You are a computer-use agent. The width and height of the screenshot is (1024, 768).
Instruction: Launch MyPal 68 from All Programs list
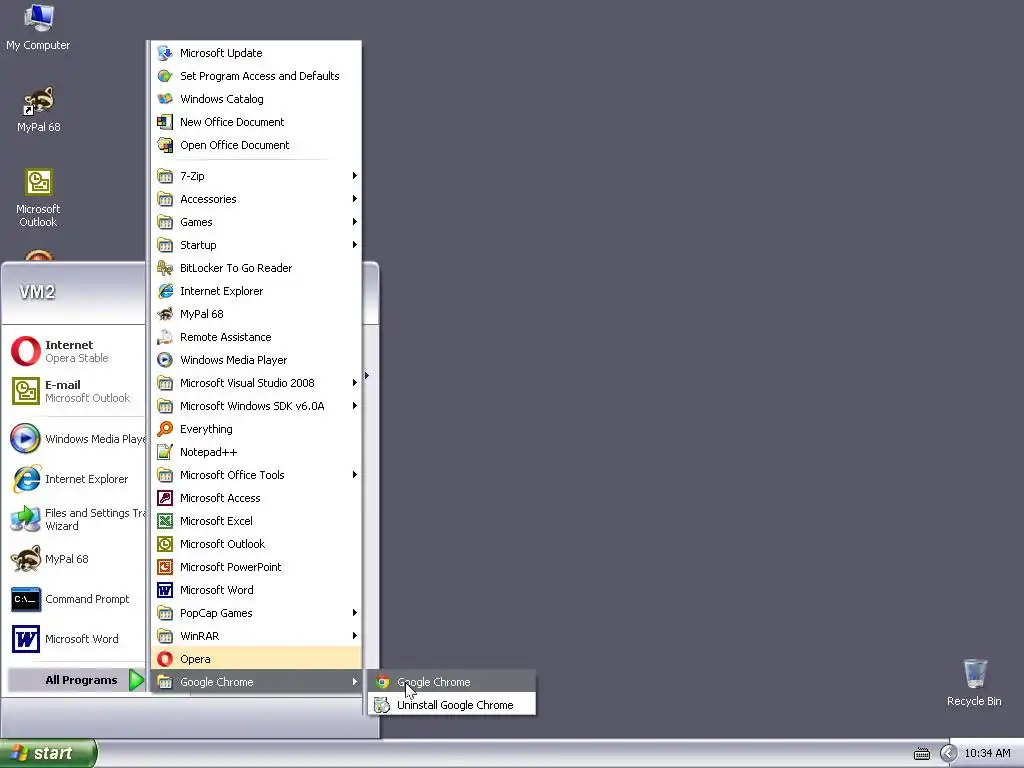click(256, 314)
